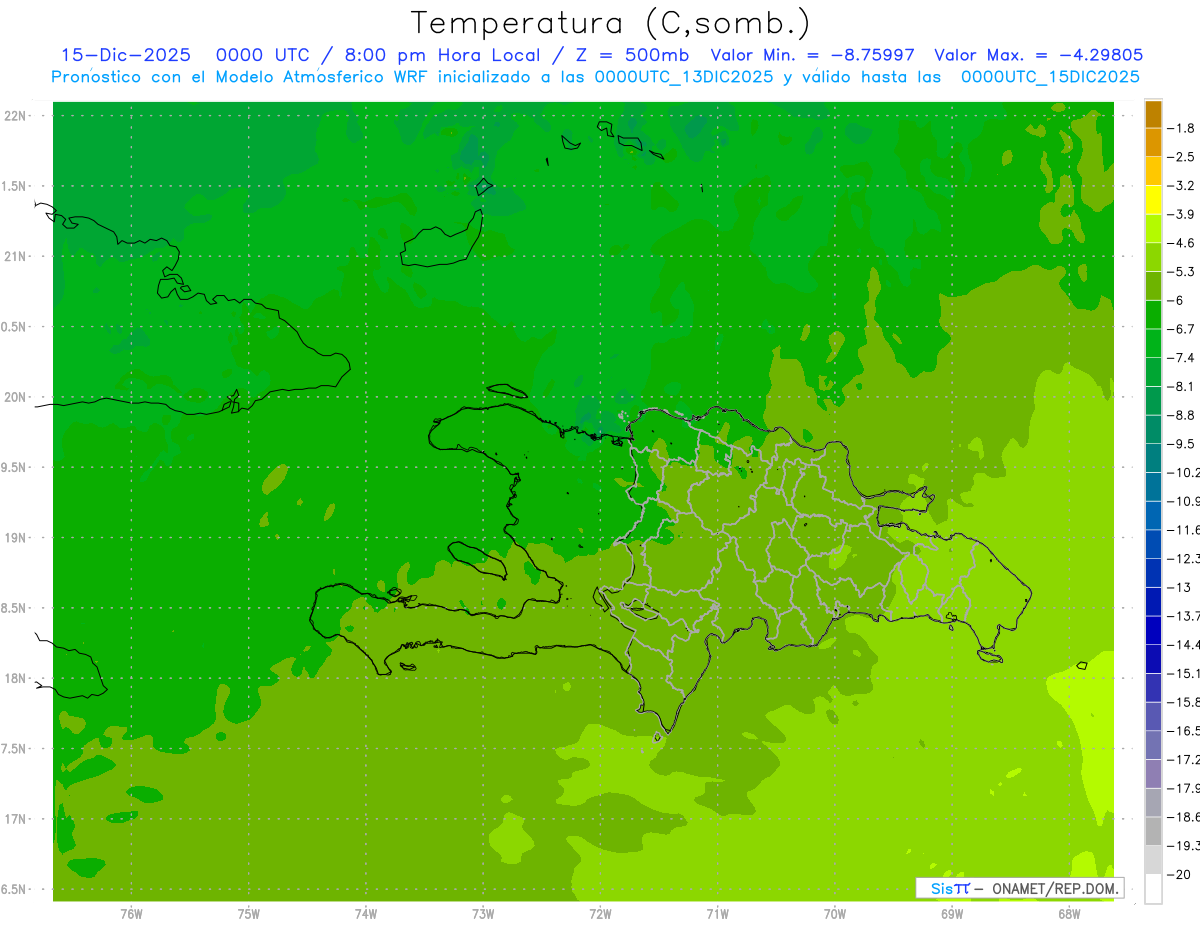This screenshot has height=927, width=1200.
Task: Click the '20N' latitude label
Action: tap(16, 397)
